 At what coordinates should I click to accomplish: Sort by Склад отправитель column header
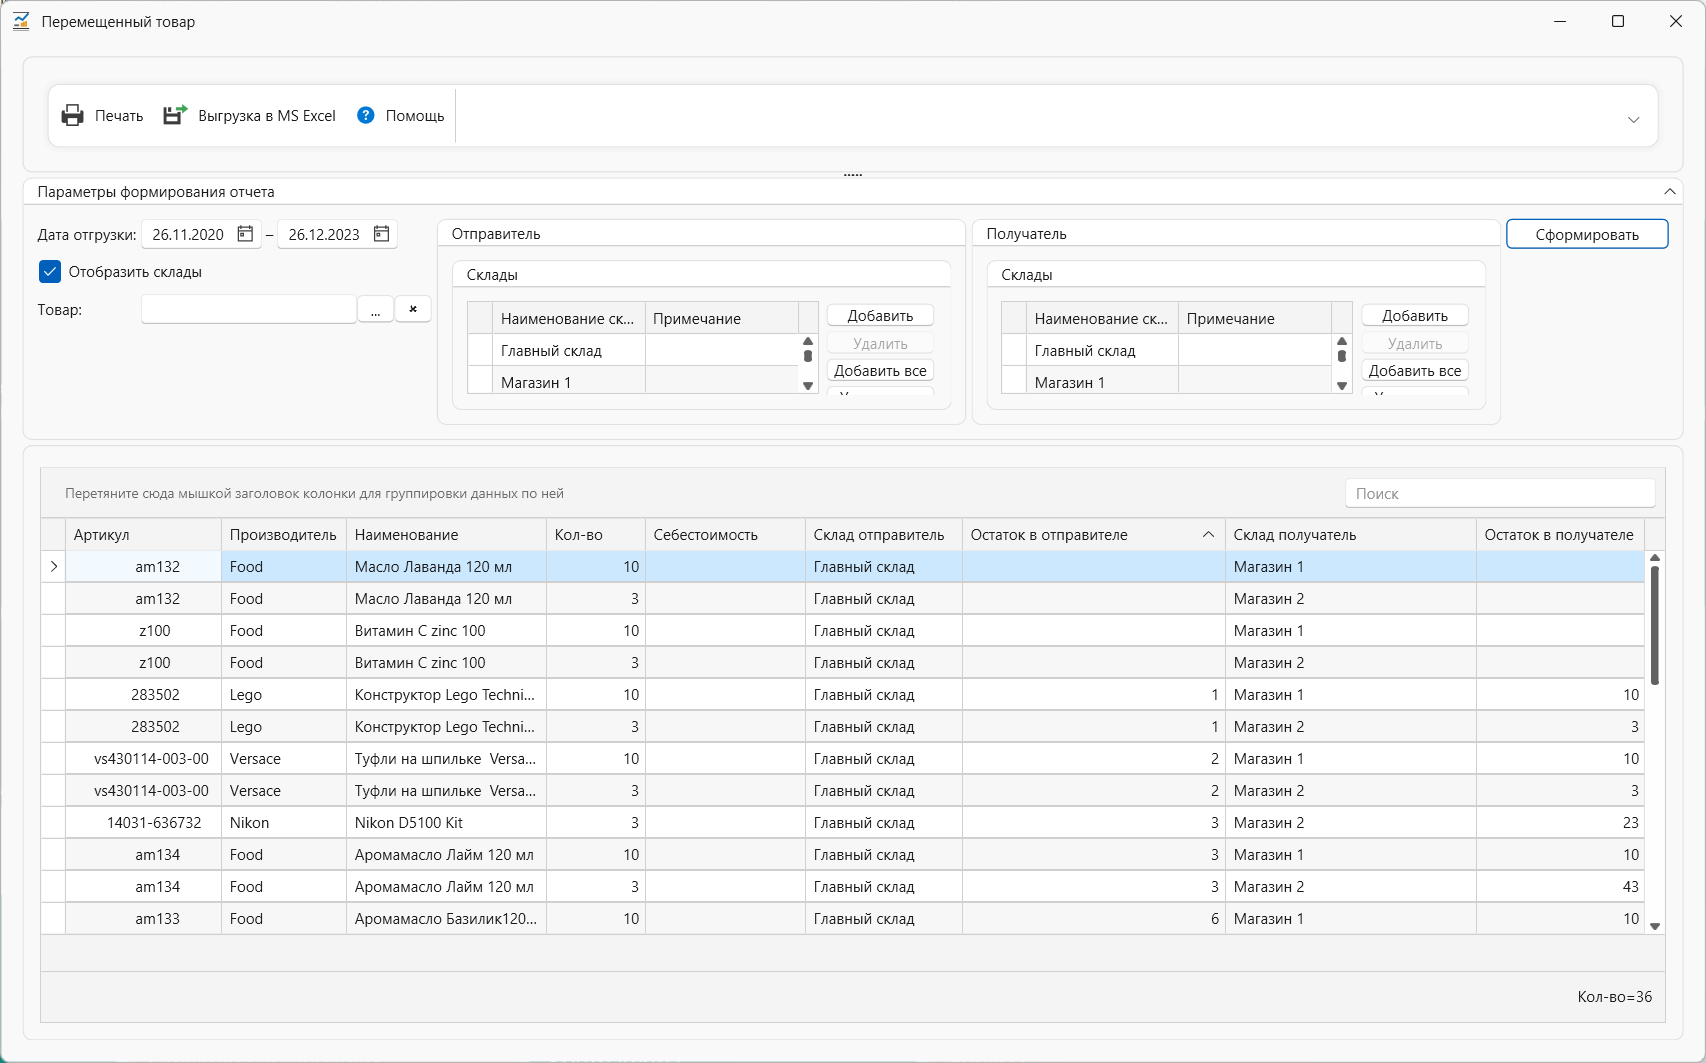884,535
